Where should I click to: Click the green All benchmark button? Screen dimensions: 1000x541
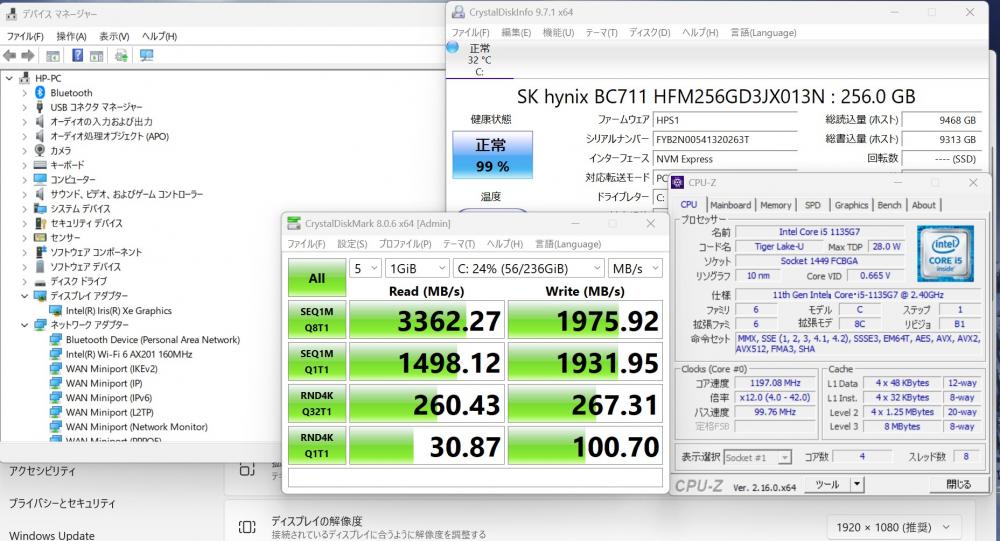(x=316, y=277)
